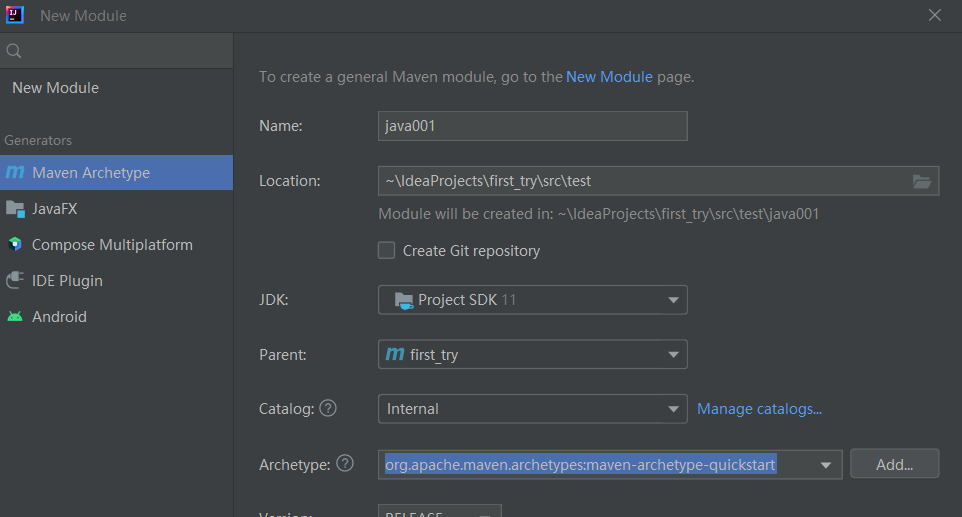The image size is (962, 517).
Task: Expand the Archetype combo box arrow
Action: tap(826, 465)
